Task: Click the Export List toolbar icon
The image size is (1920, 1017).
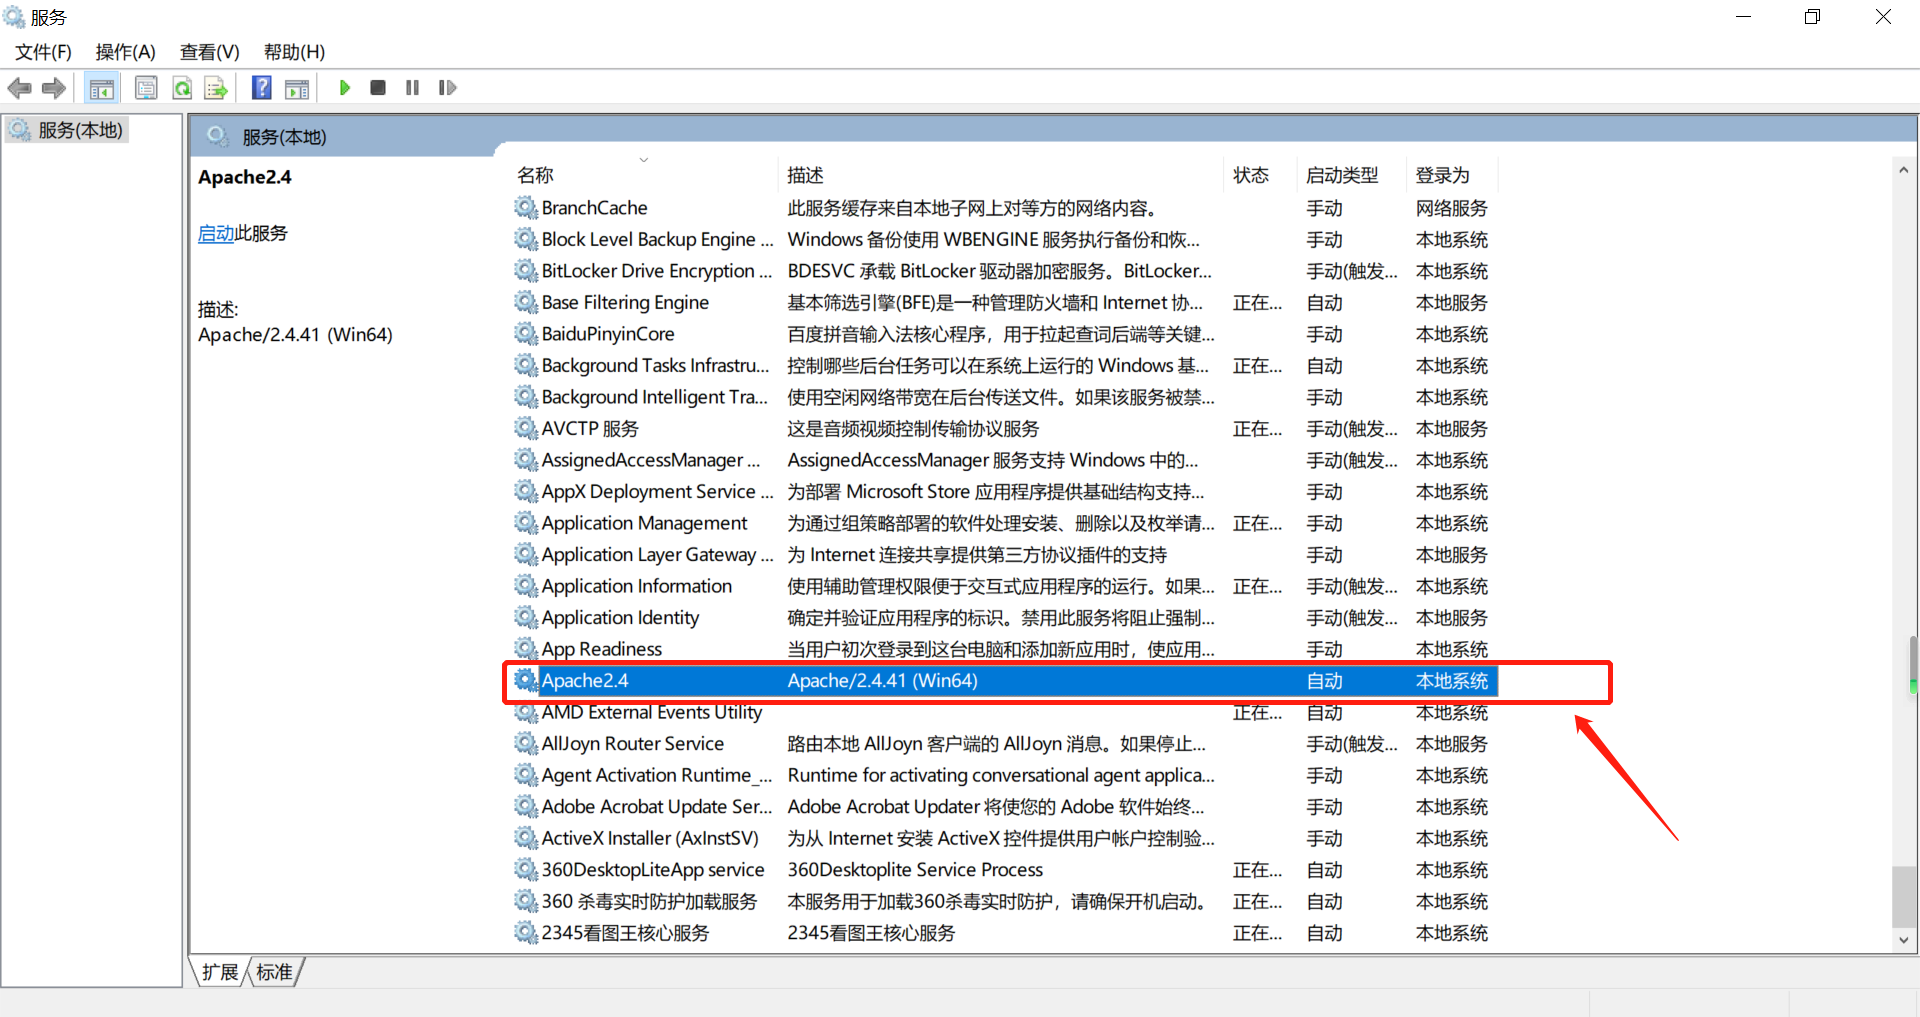Action: [216, 88]
